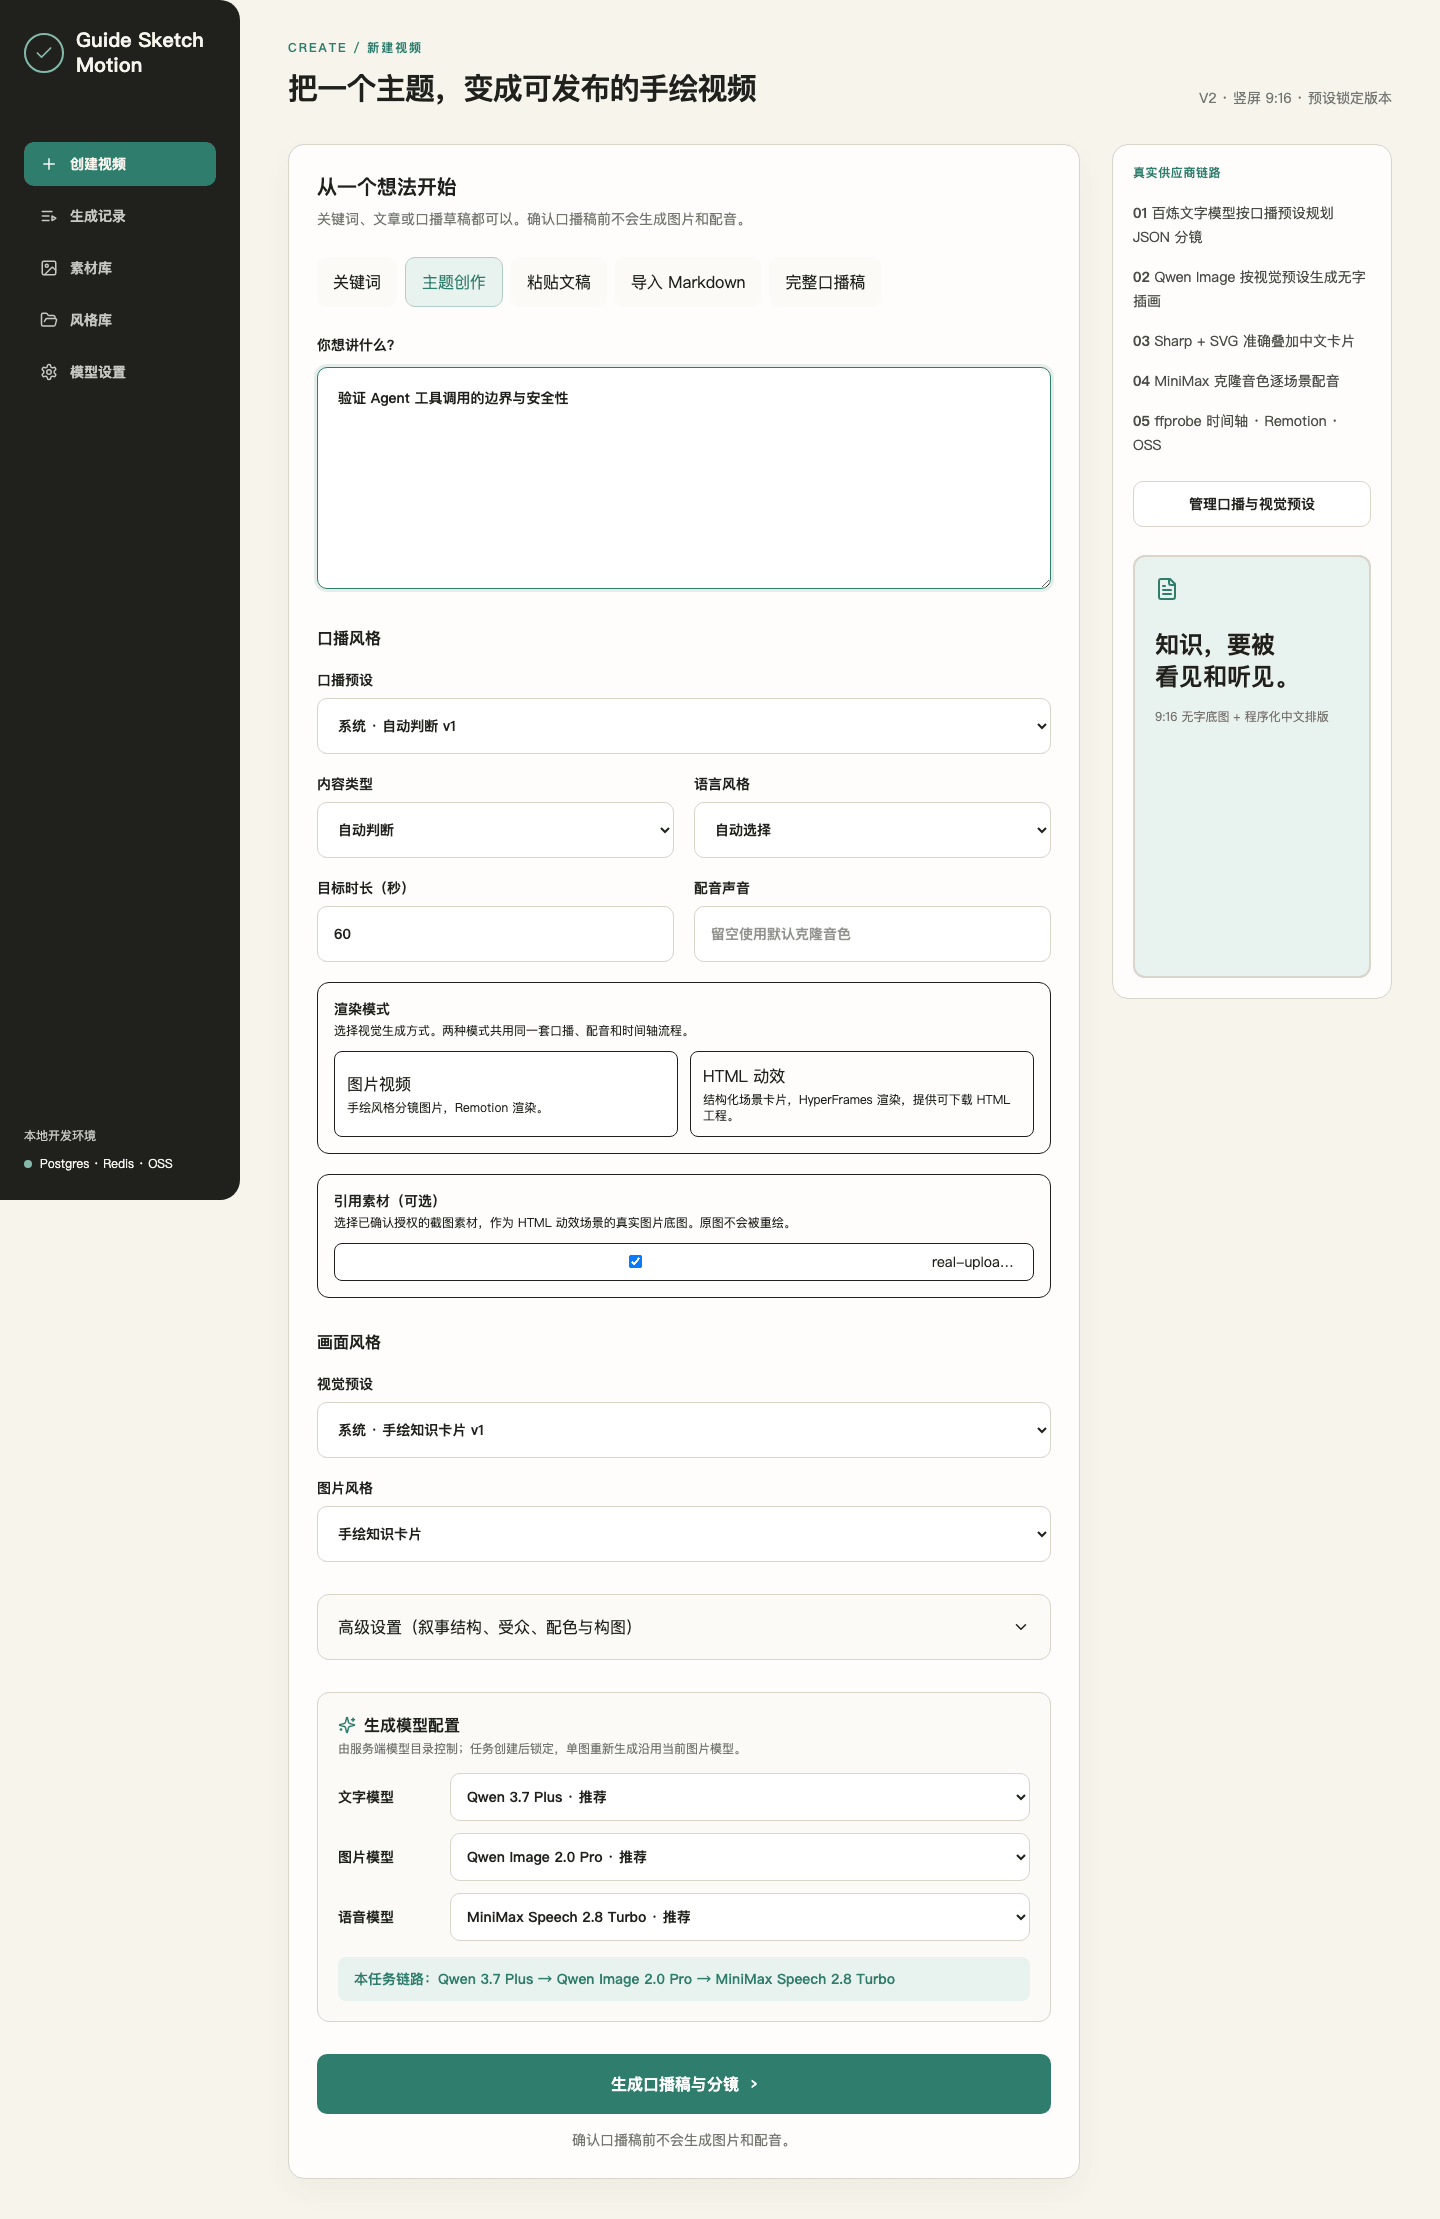Open the 文字模型 dropdown
The width and height of the screenshot is (1440, 2219).
[x=740, y=1797]
